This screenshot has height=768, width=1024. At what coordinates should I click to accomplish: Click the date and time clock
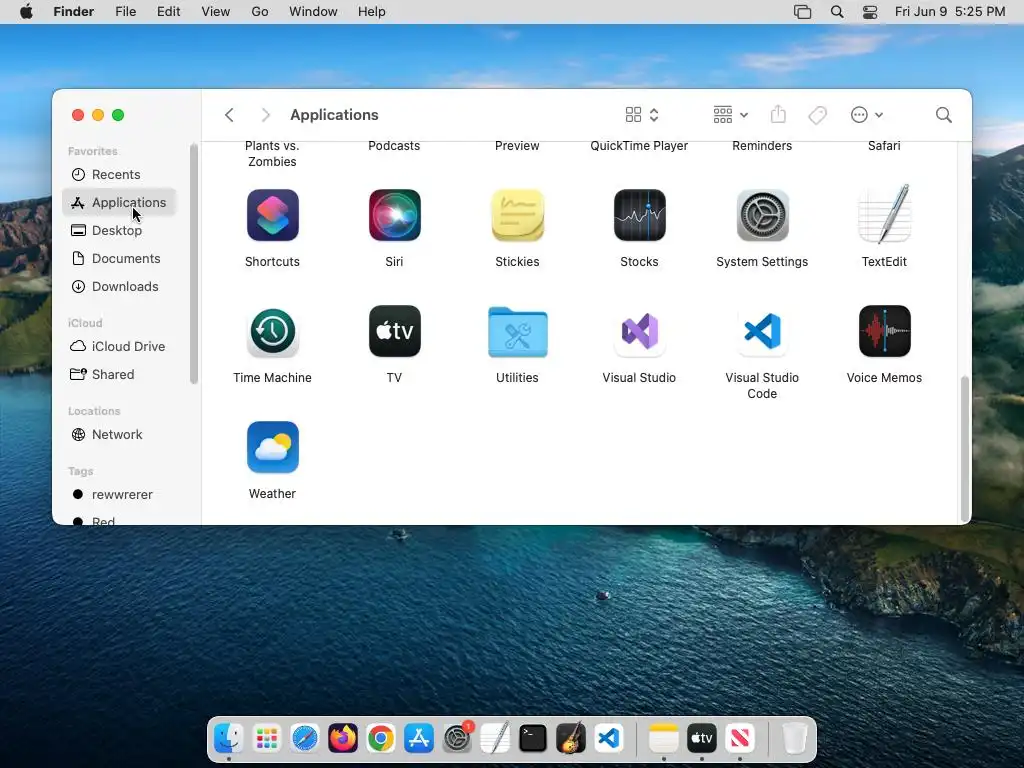click(x=950, y=12)
